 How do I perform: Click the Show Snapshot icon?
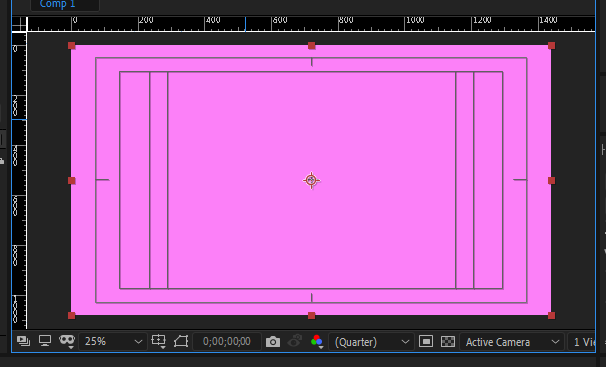pyautogui.click(x=295, y=341)
